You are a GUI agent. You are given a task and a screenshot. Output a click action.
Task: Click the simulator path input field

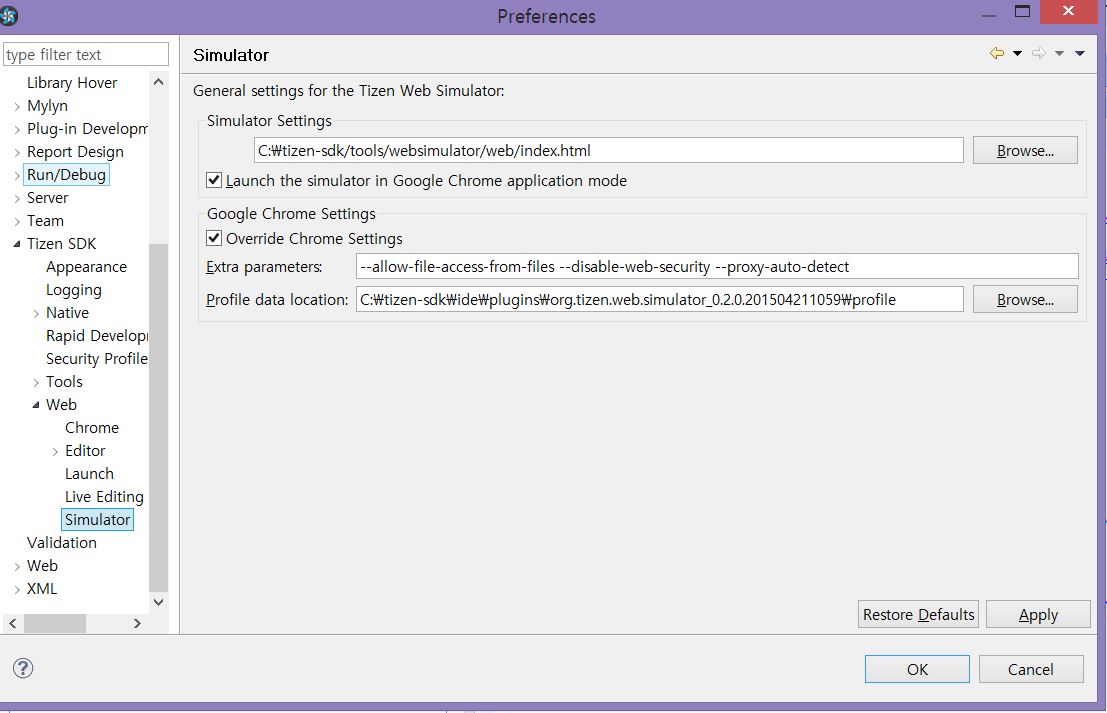click(609, 150)
